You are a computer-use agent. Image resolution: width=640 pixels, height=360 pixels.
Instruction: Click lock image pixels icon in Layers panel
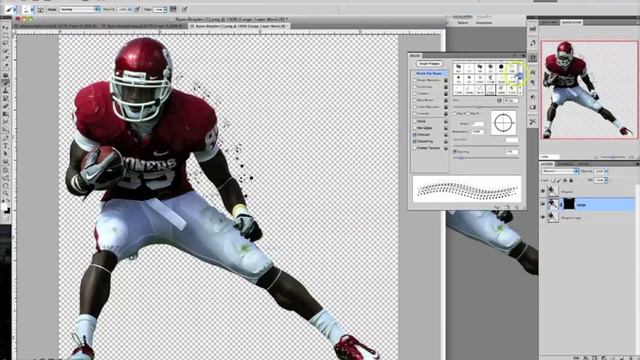559,180
